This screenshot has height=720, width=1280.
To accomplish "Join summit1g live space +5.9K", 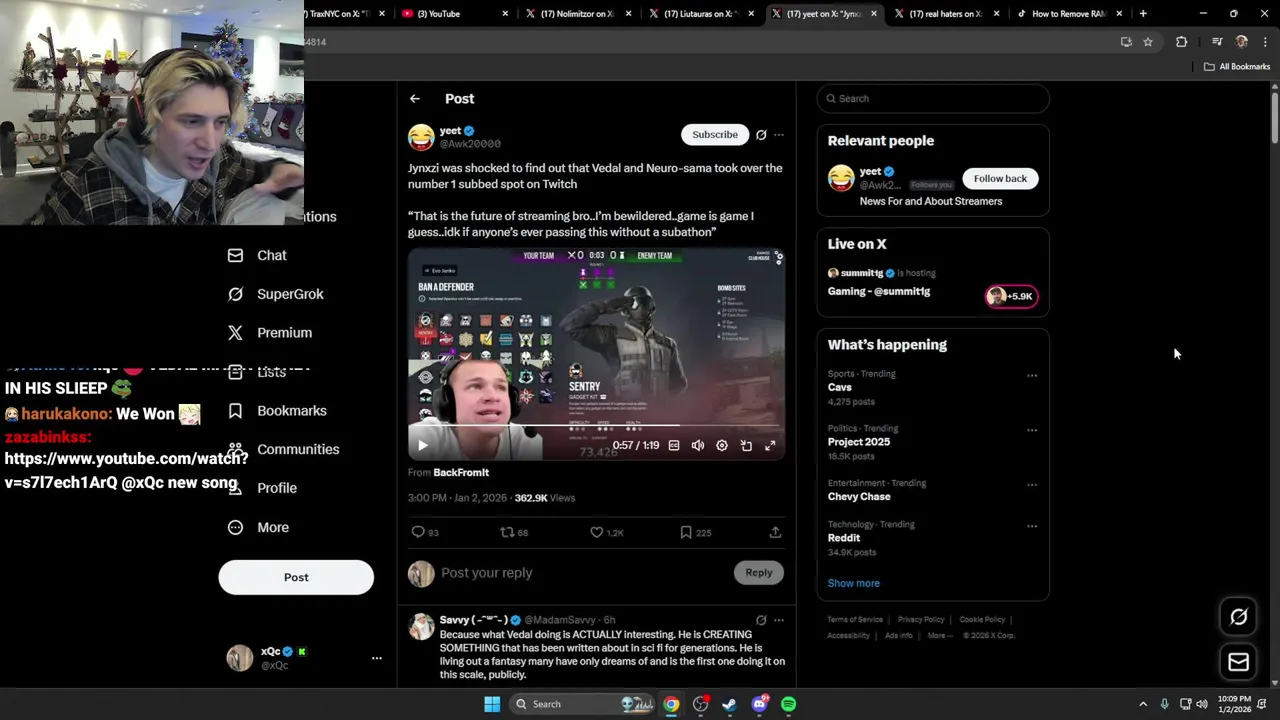I will pos(1011,296).
